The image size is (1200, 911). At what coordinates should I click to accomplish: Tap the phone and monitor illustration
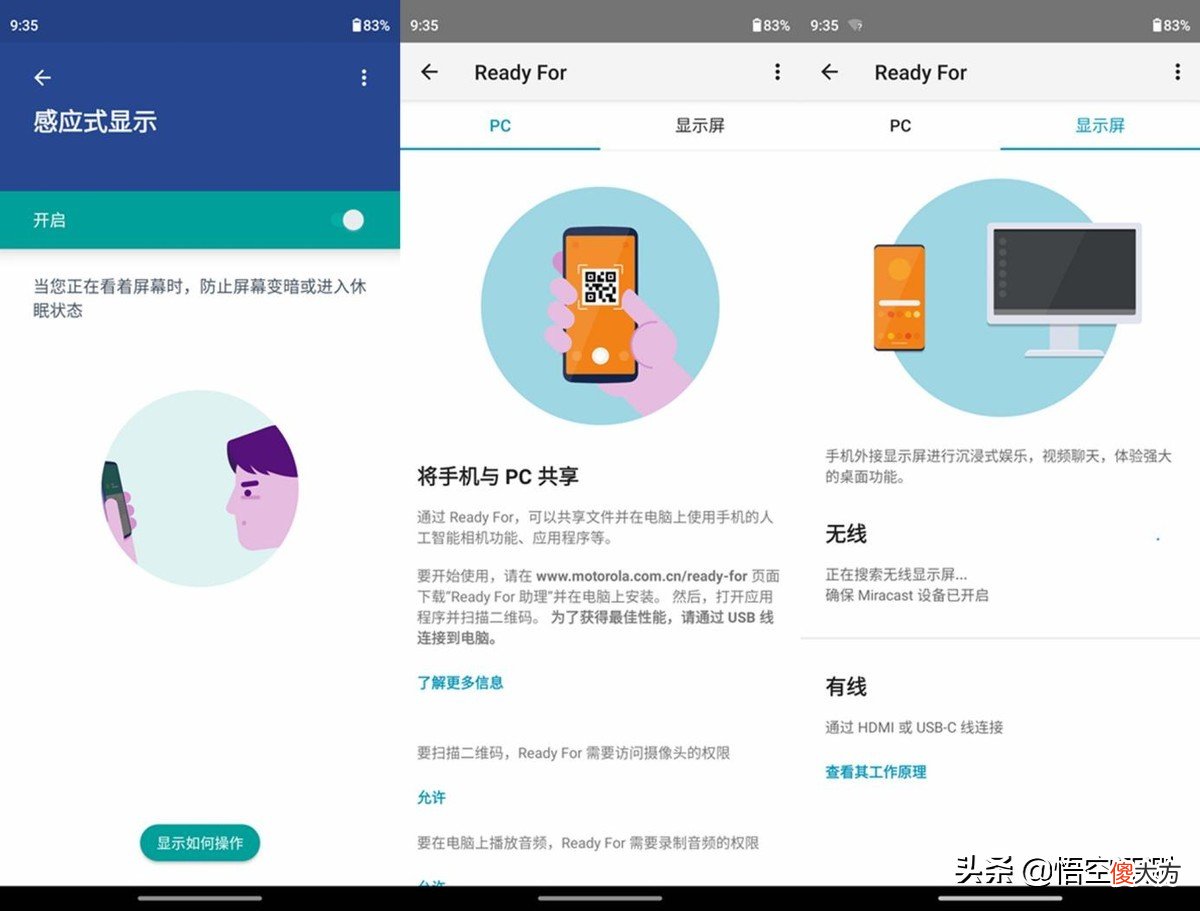tap(1005, 298)
